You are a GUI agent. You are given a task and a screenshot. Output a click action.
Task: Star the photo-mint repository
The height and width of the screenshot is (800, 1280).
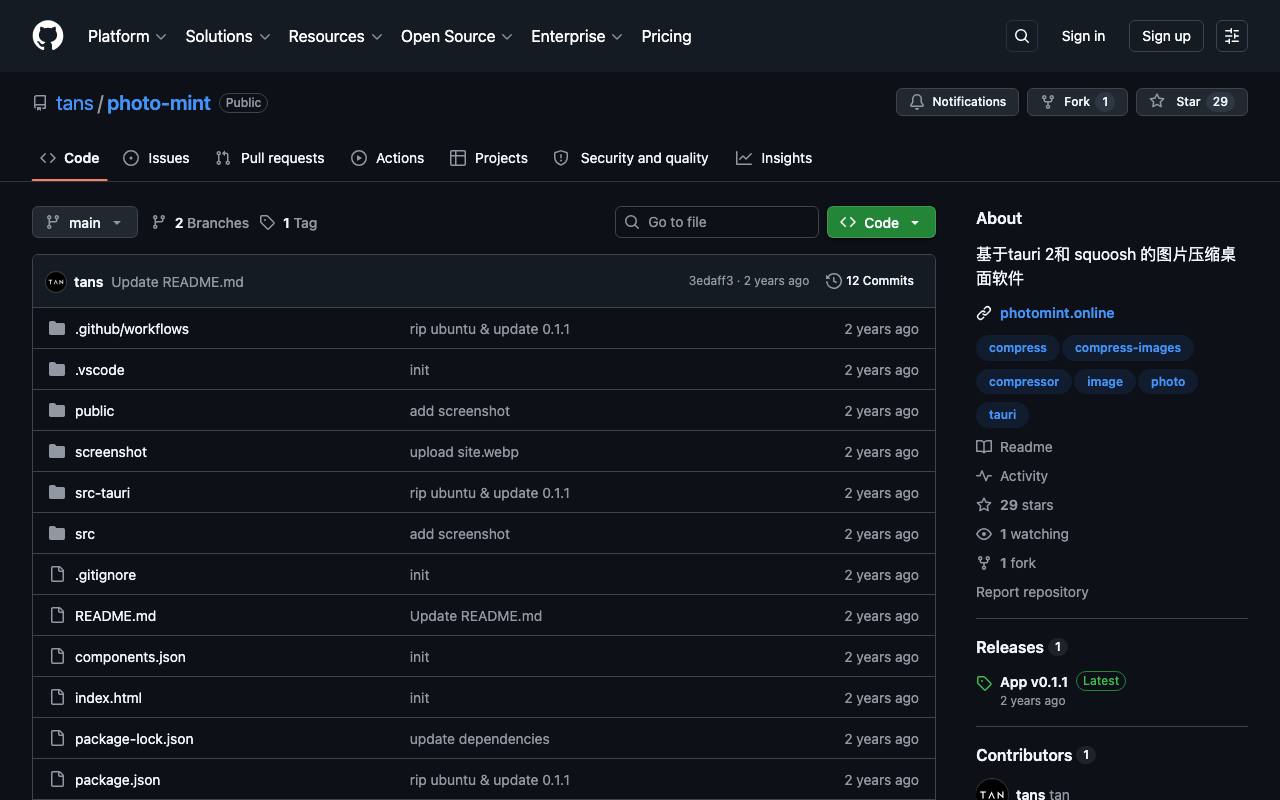click(1192, 102)
